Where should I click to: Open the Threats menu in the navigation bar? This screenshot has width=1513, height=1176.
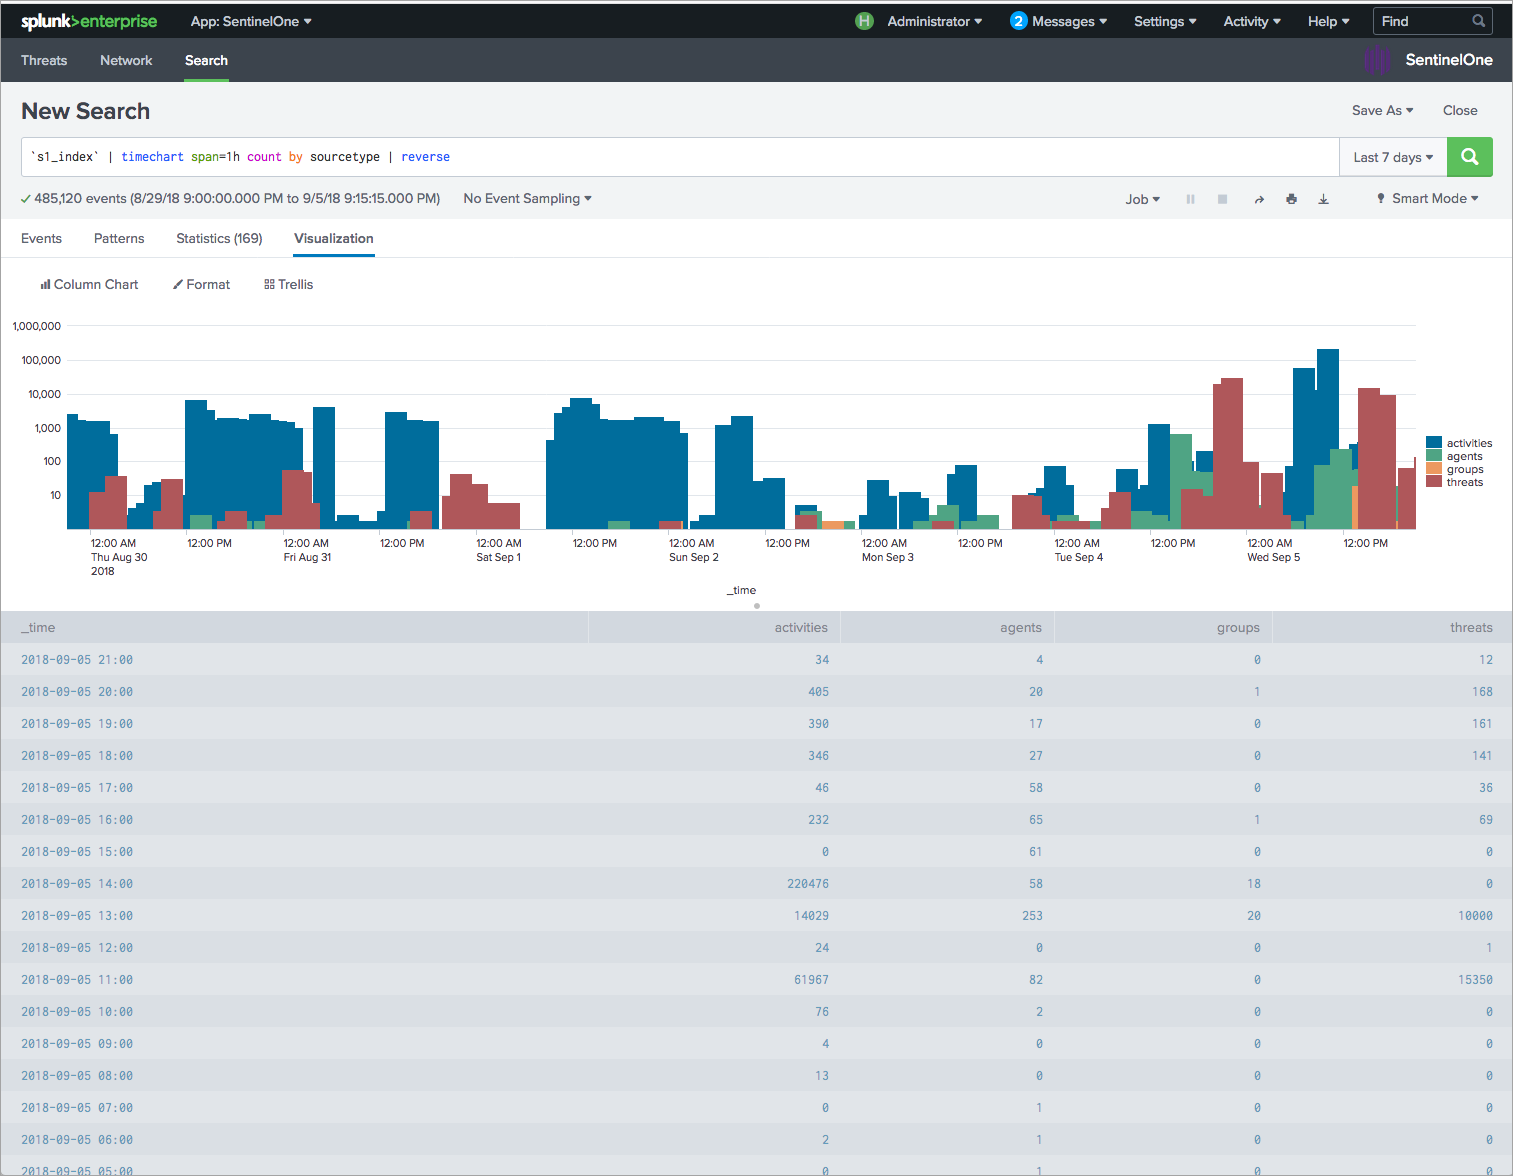[44, 60]
